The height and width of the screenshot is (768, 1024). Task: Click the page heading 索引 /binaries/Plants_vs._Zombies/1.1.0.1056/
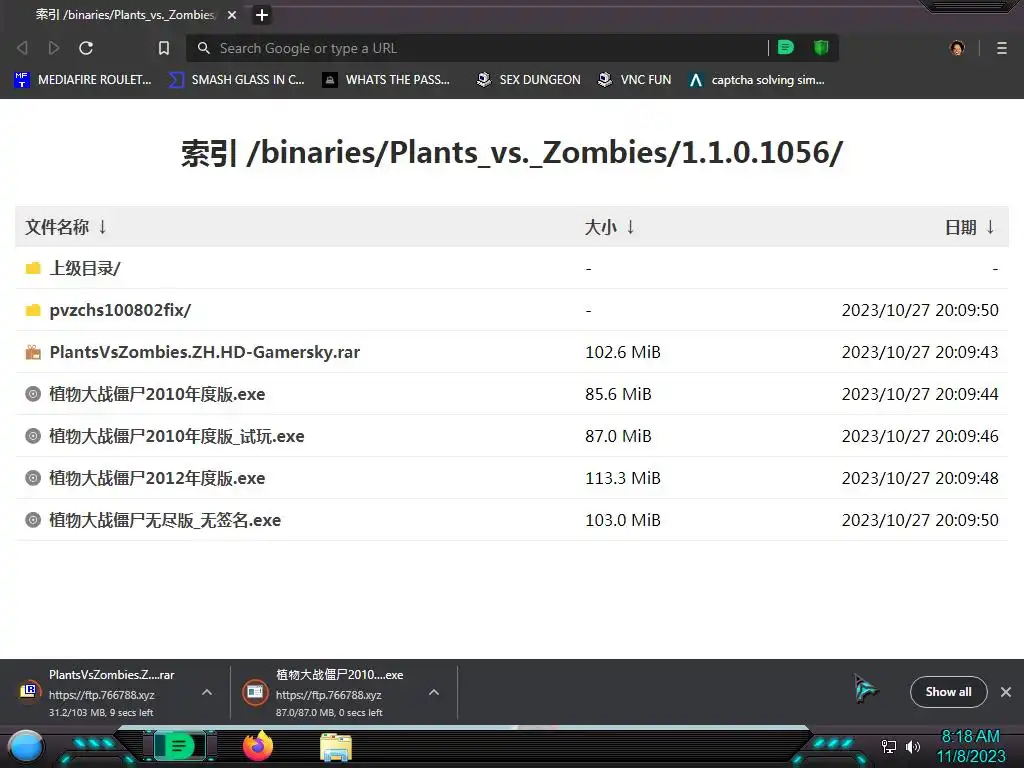(512, 153)
